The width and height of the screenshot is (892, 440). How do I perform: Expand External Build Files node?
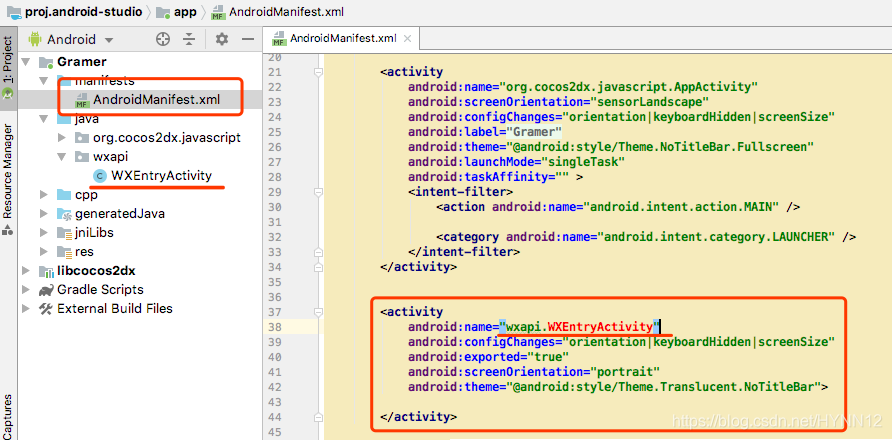tap(26, 309)
